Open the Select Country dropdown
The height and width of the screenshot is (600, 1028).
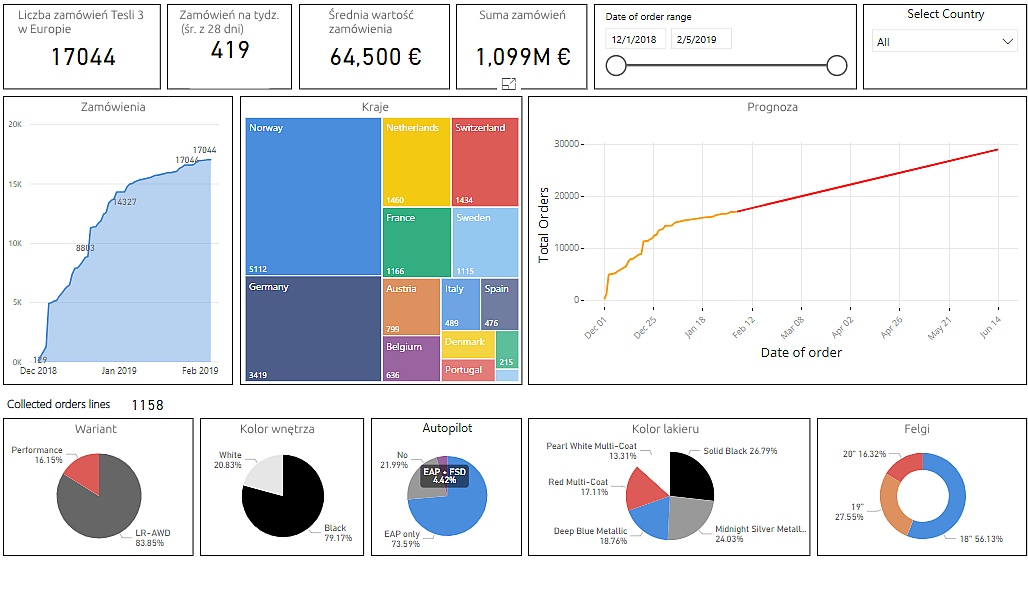click(945, 42)
